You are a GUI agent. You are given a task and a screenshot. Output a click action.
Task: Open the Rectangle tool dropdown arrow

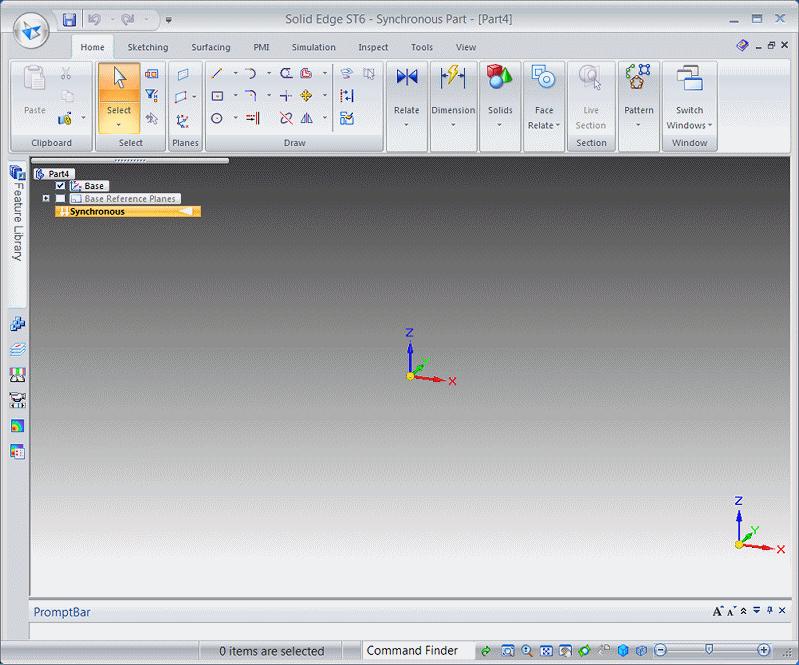(x=235, y=95)
